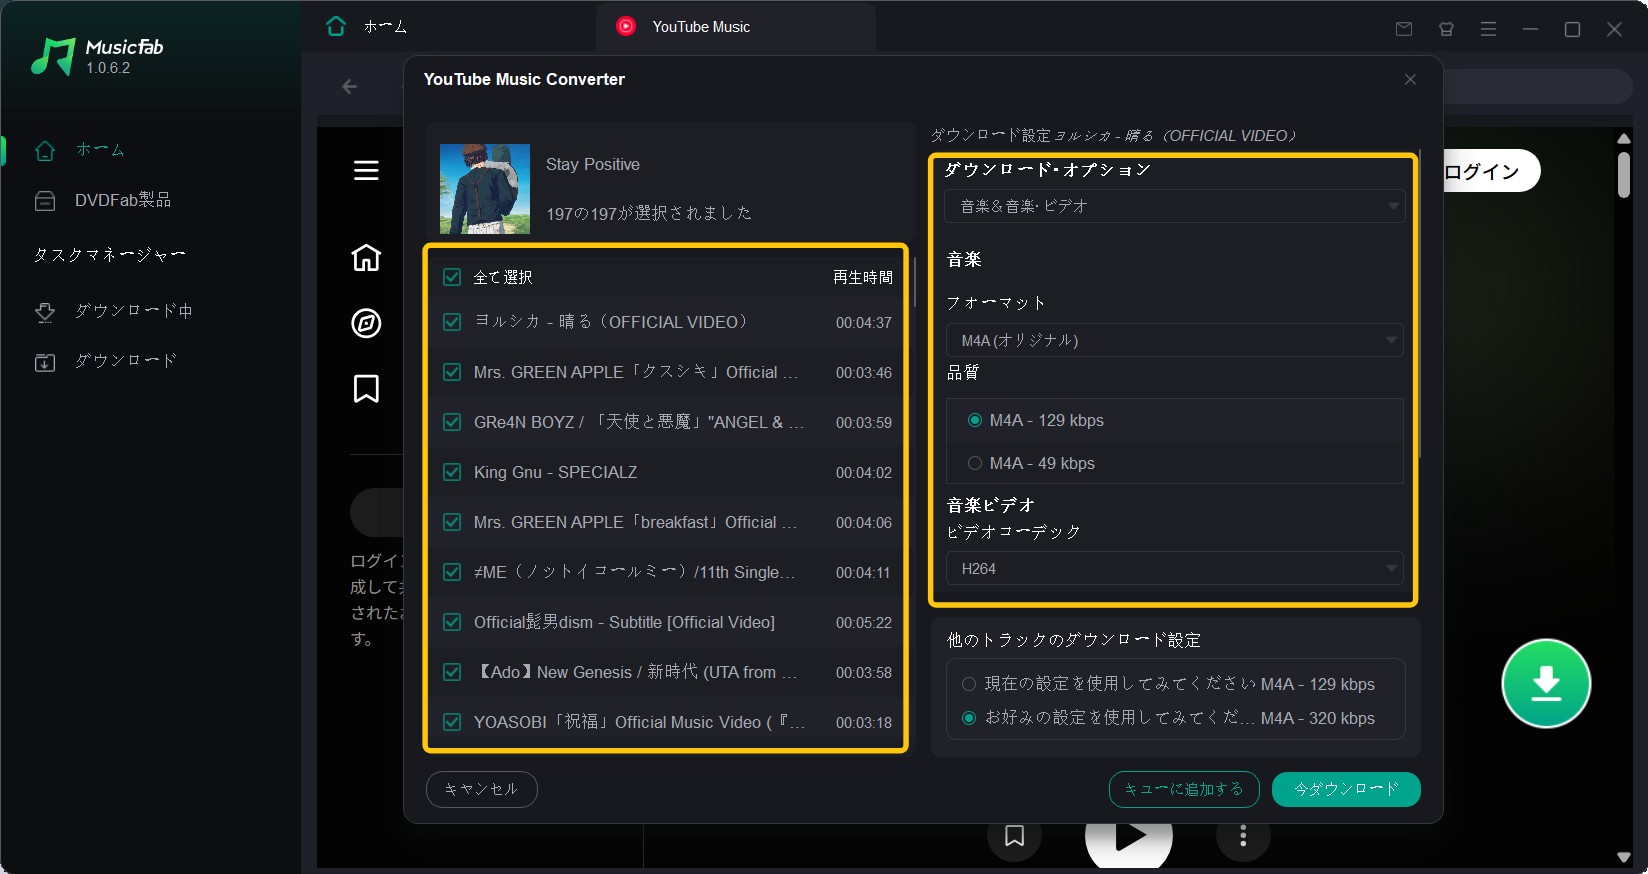The image size is (1648, 874).
Task: Uncheck ヨルシカ - 晴る track checkbox
Action: [452, 322]
